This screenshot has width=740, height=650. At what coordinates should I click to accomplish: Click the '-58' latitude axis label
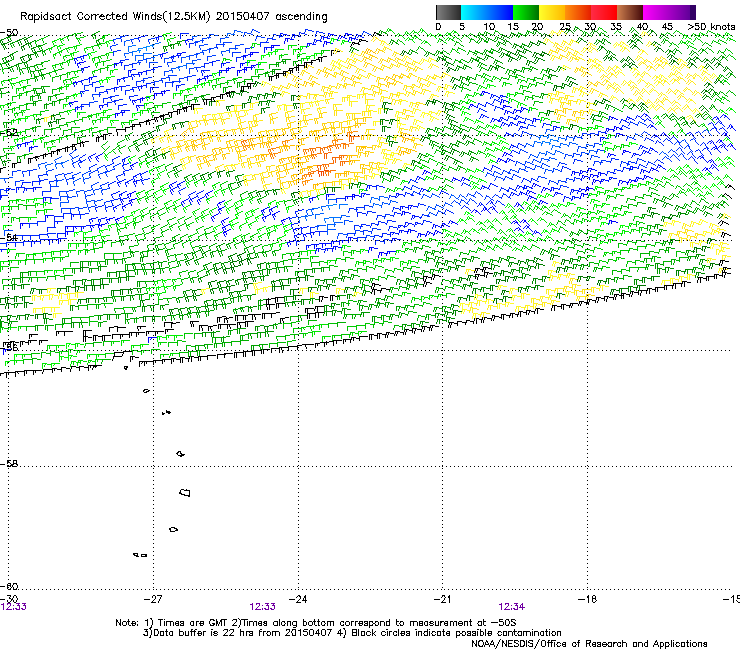tap(9, 464)
